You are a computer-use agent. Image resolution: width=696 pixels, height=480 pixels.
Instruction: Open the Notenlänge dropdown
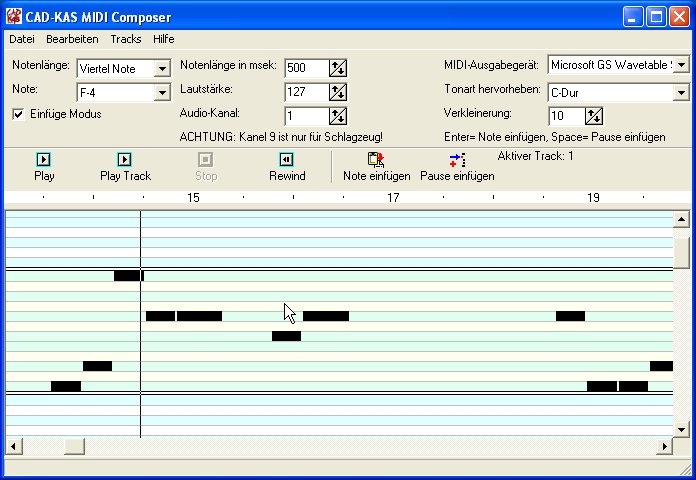[x=162, y=69]
